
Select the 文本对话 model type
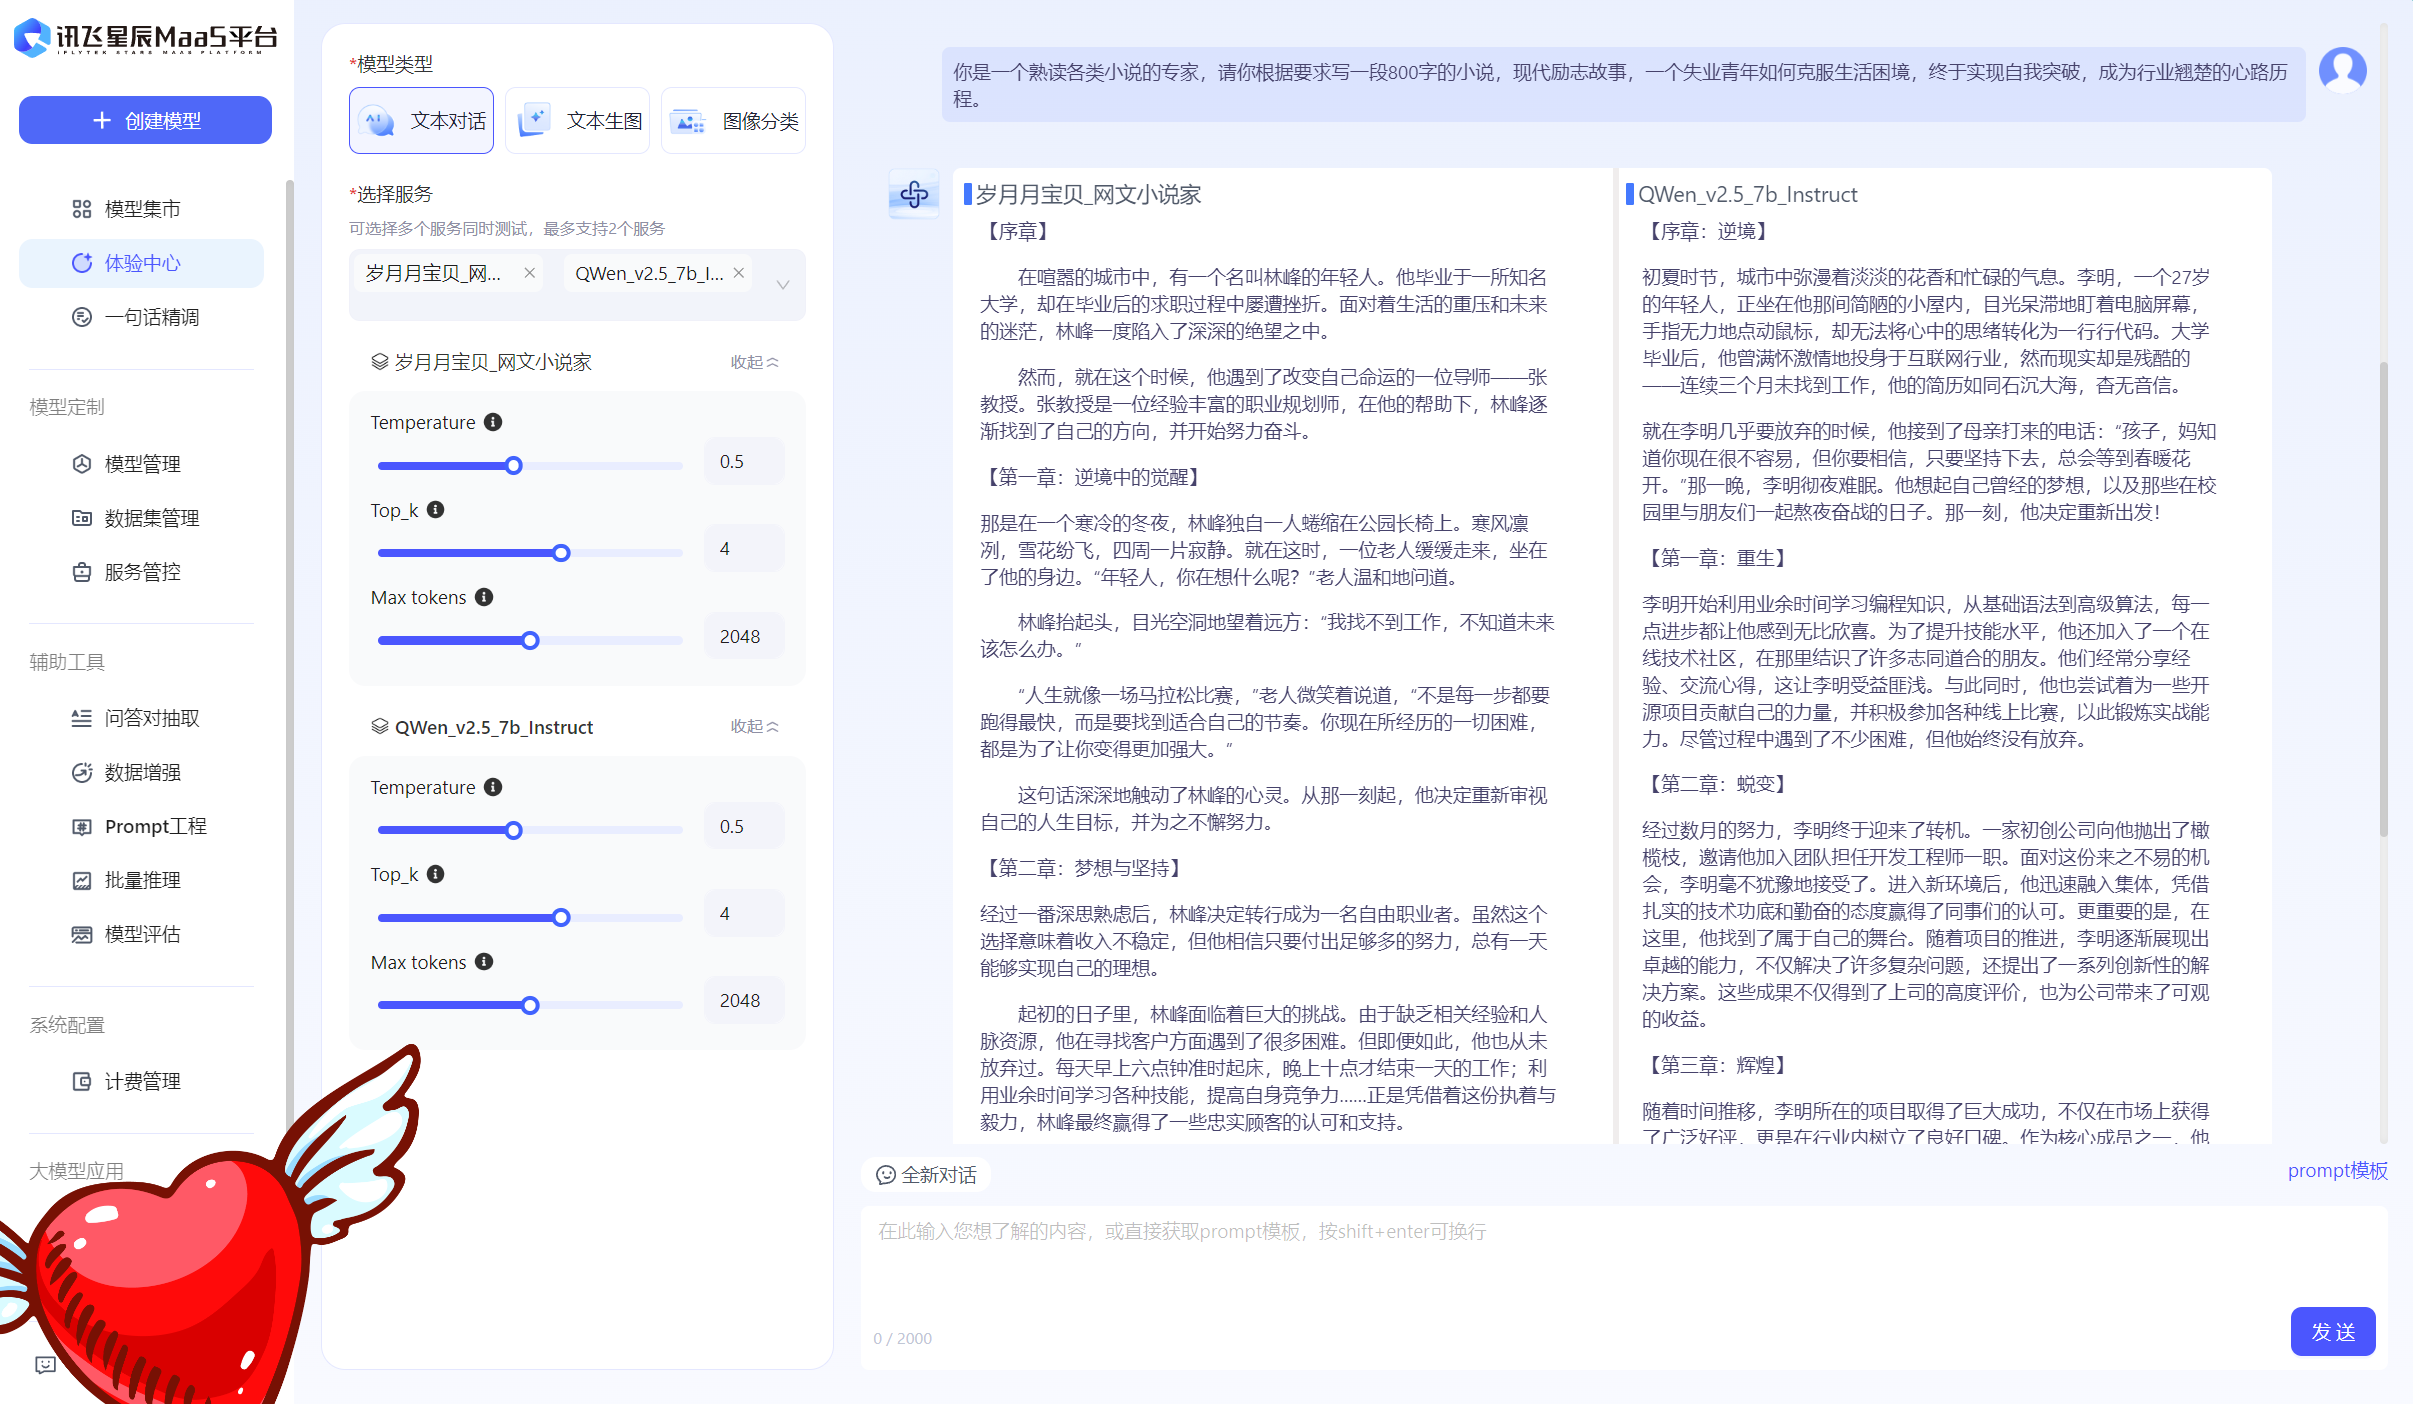click(x=421, y=121)
